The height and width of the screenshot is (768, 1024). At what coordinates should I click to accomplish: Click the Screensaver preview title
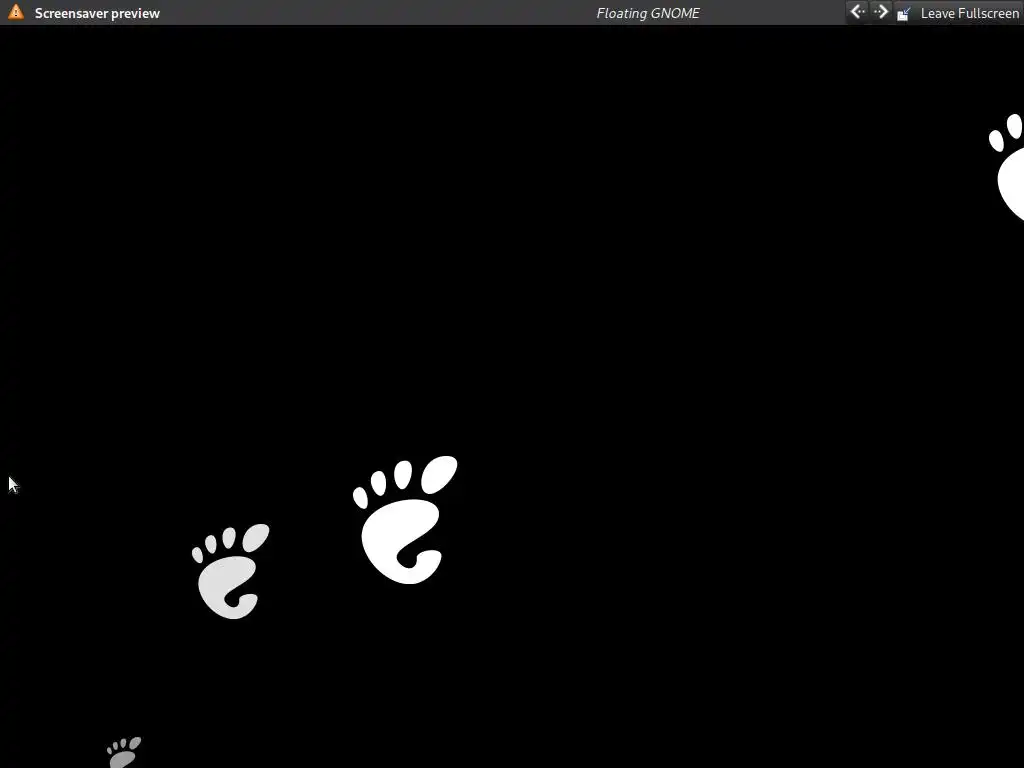point(97,13)
